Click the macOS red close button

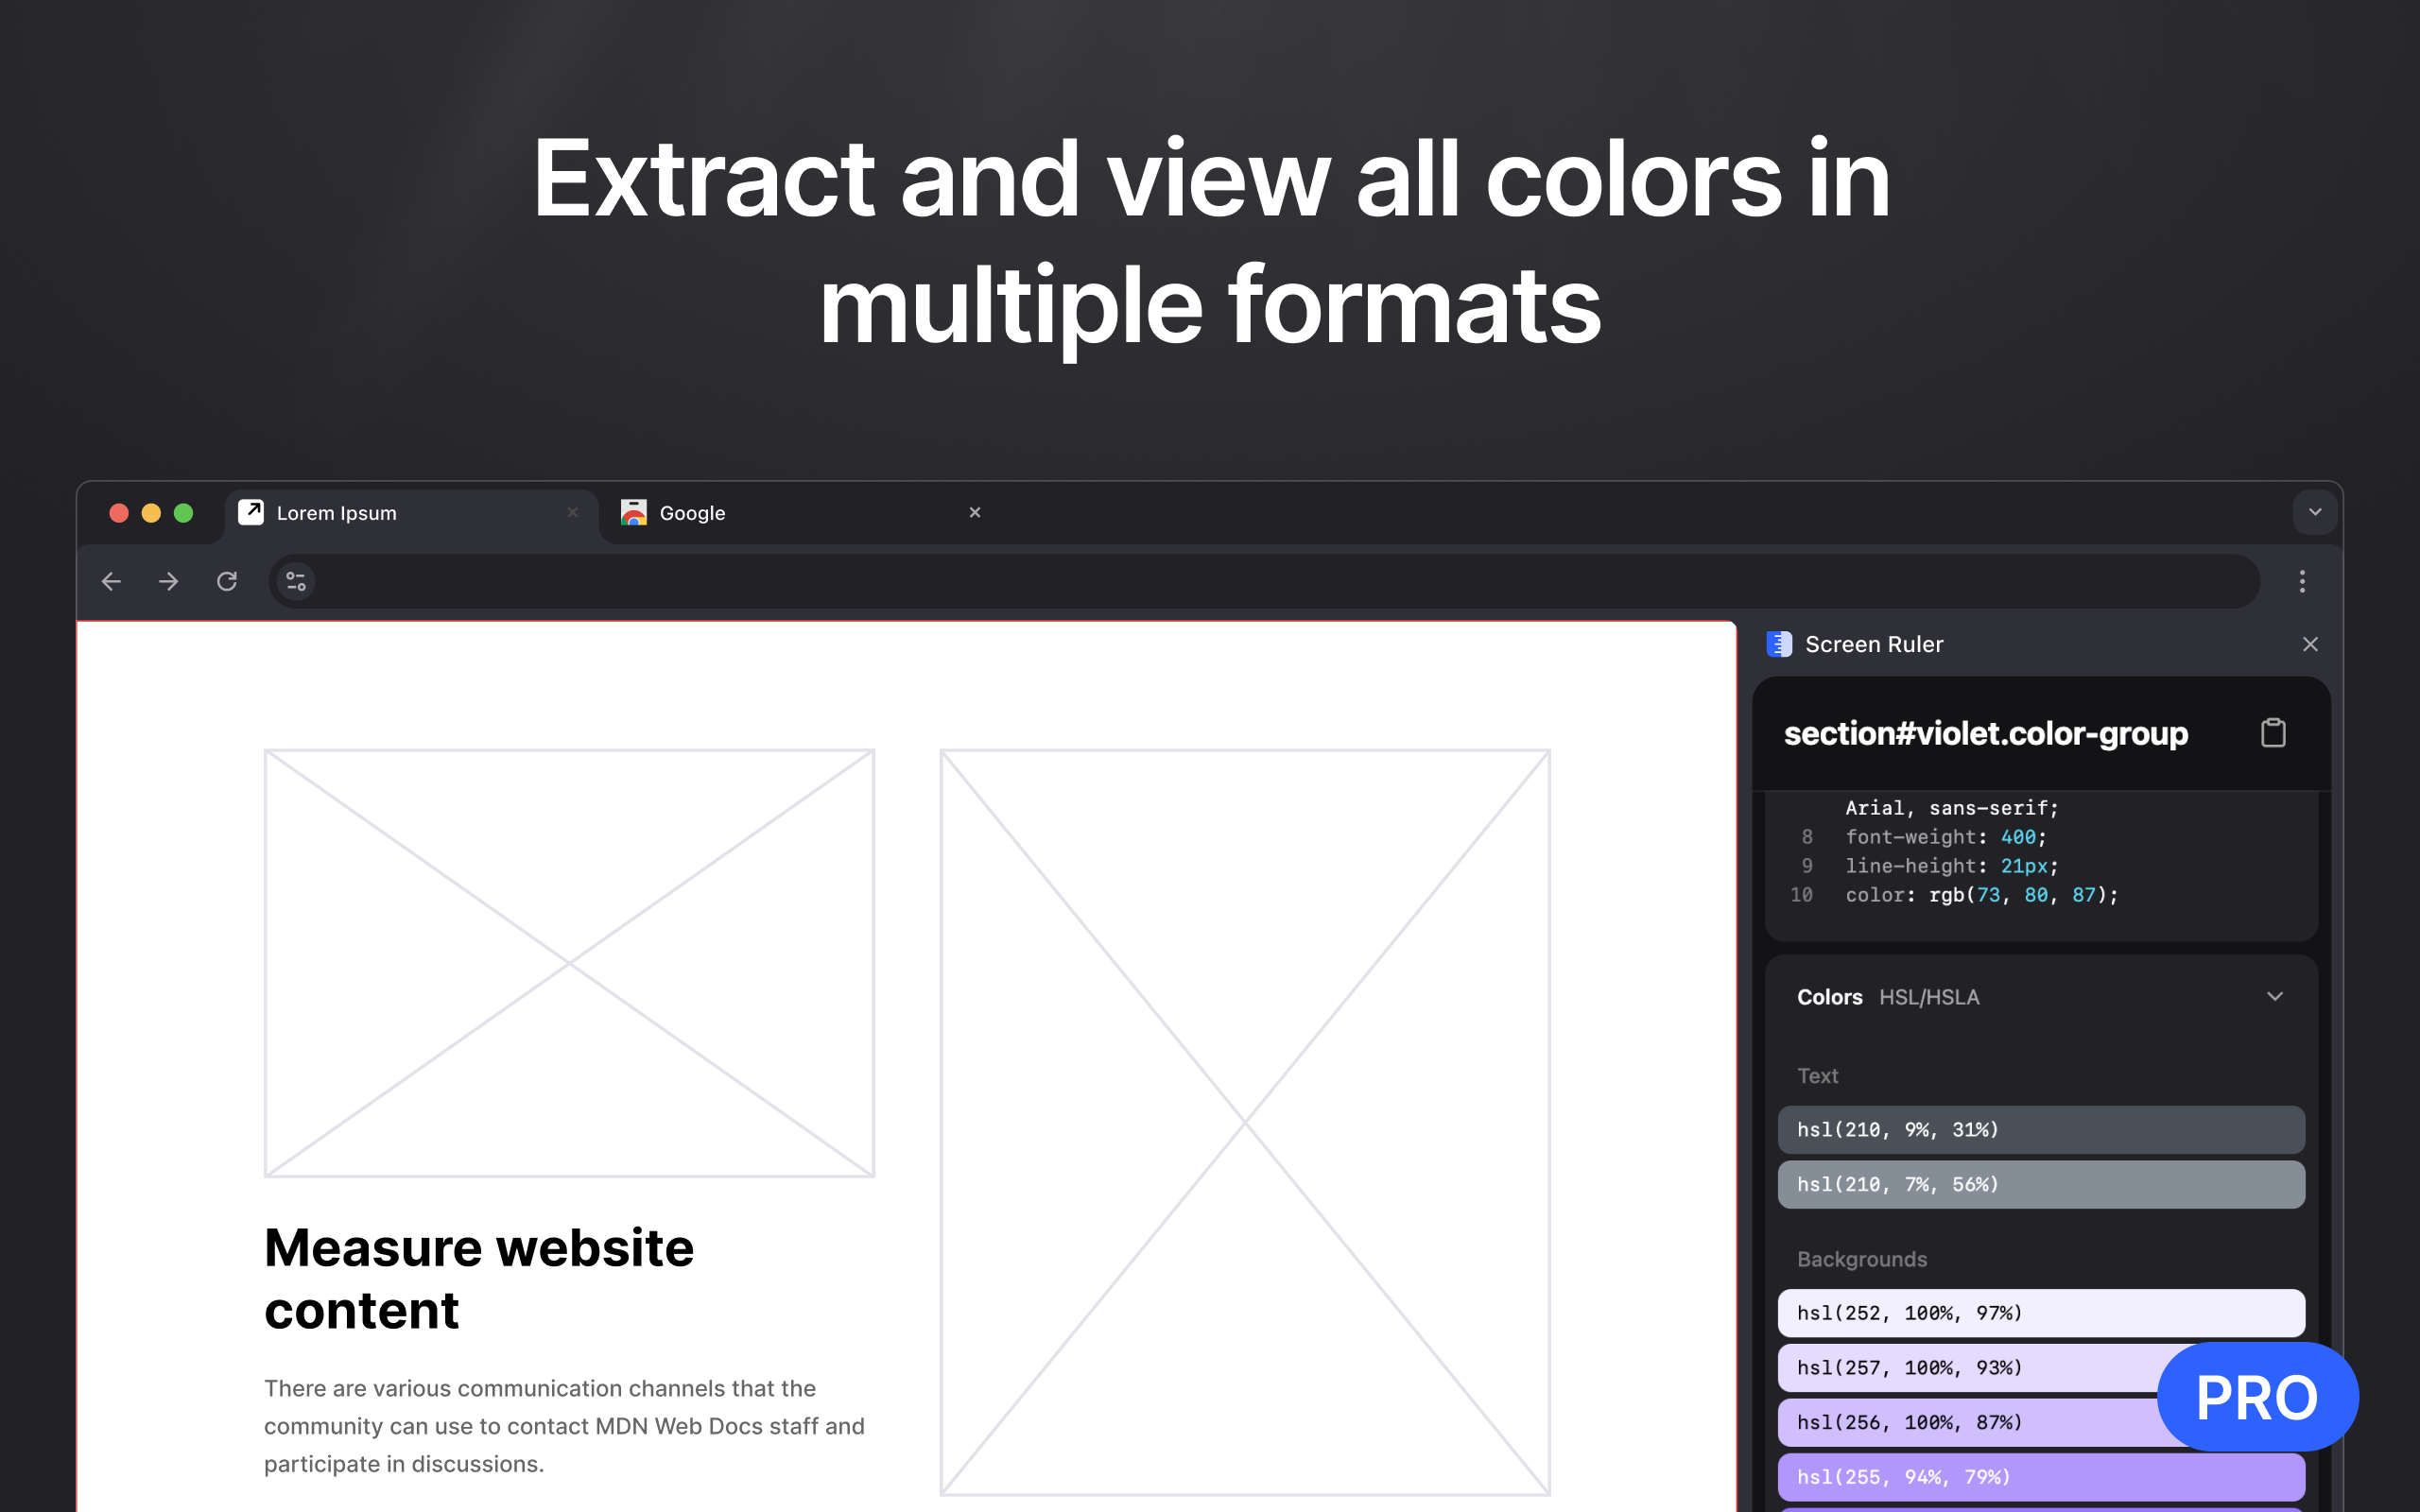[119, 513]
